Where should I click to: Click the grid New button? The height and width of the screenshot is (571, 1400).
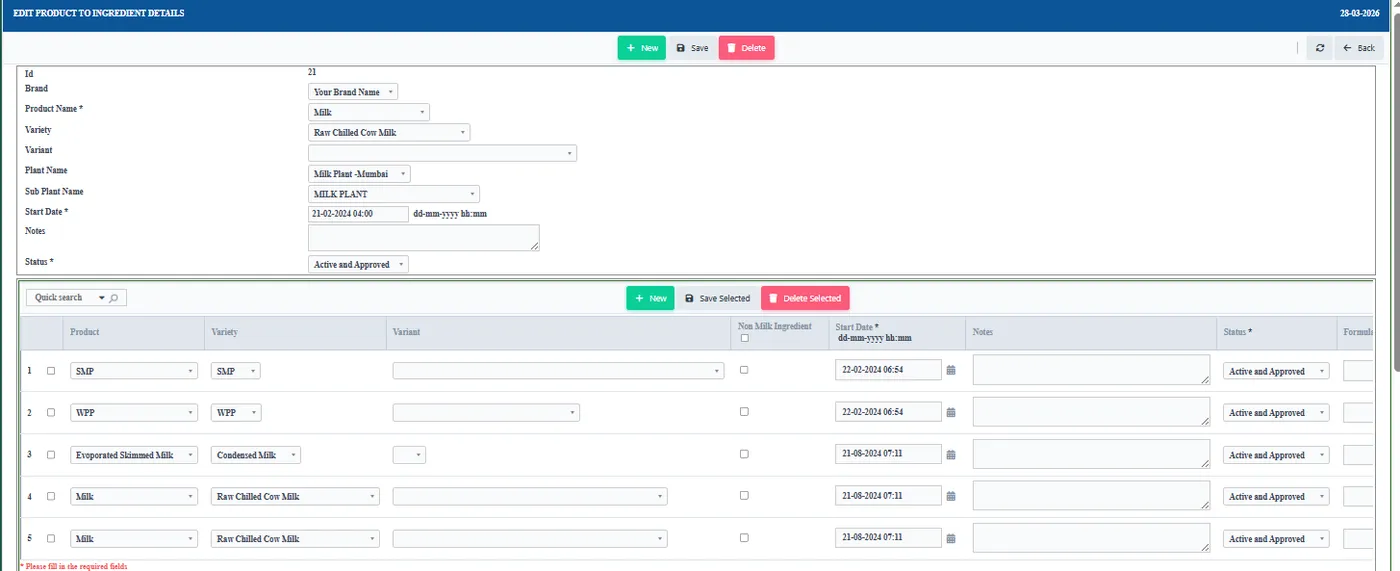tap(650, 298)
